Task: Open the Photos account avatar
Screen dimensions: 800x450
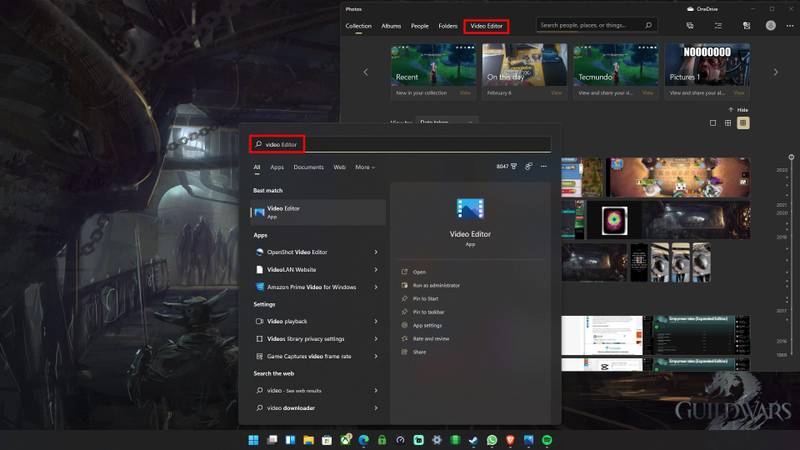Action: click(770, 26)
